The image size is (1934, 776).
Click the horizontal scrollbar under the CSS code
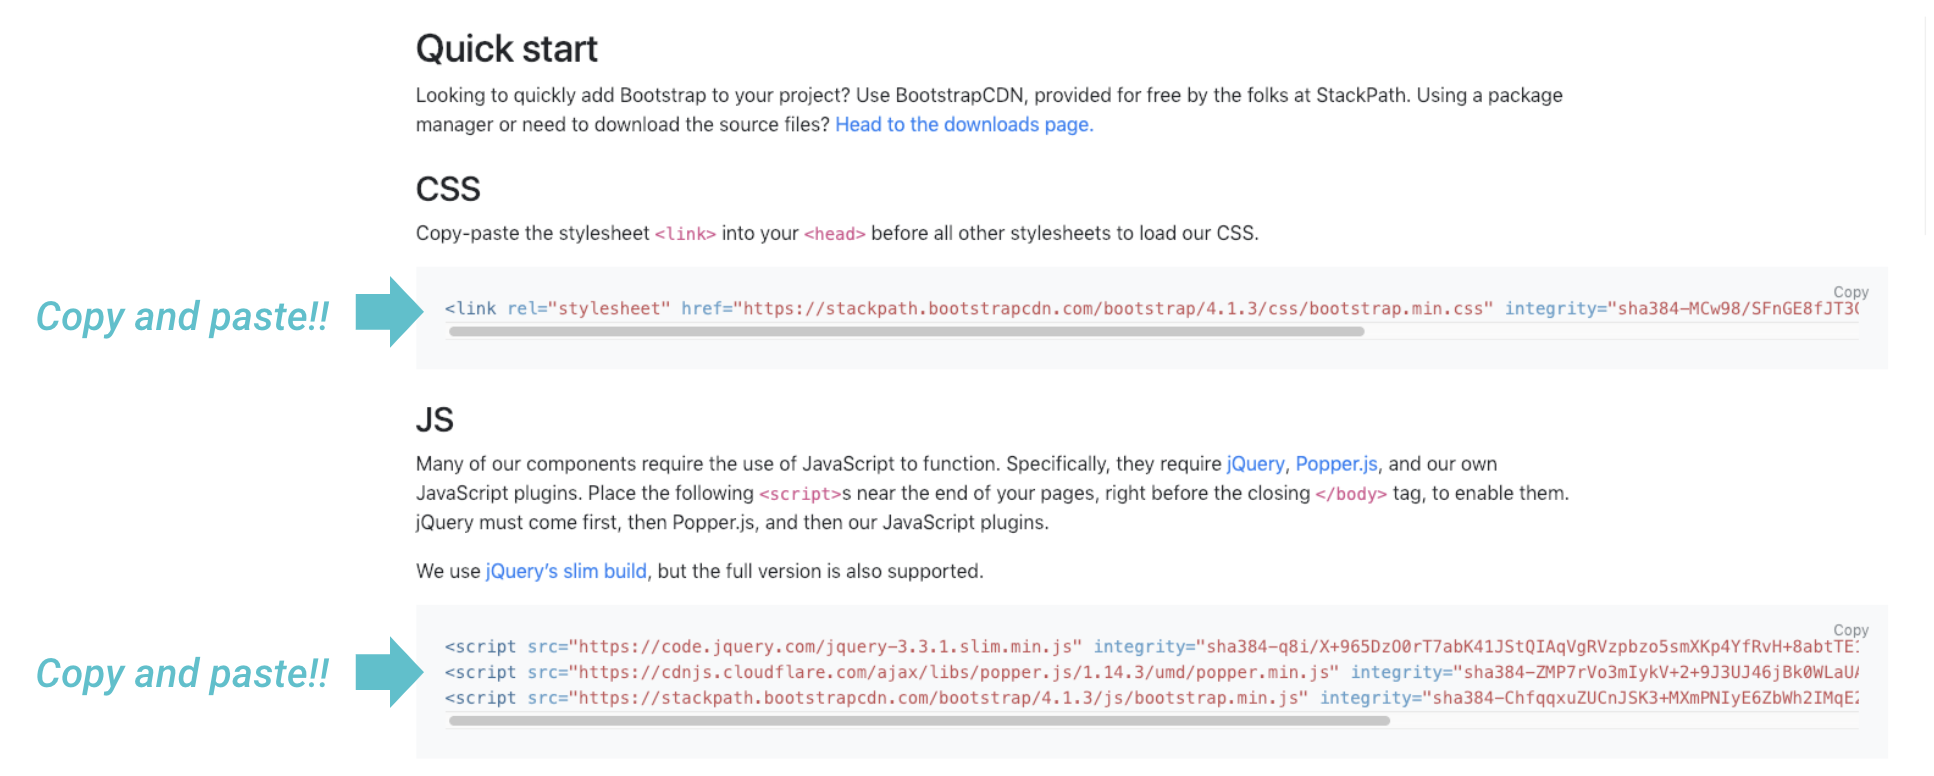tap(906, 332)
